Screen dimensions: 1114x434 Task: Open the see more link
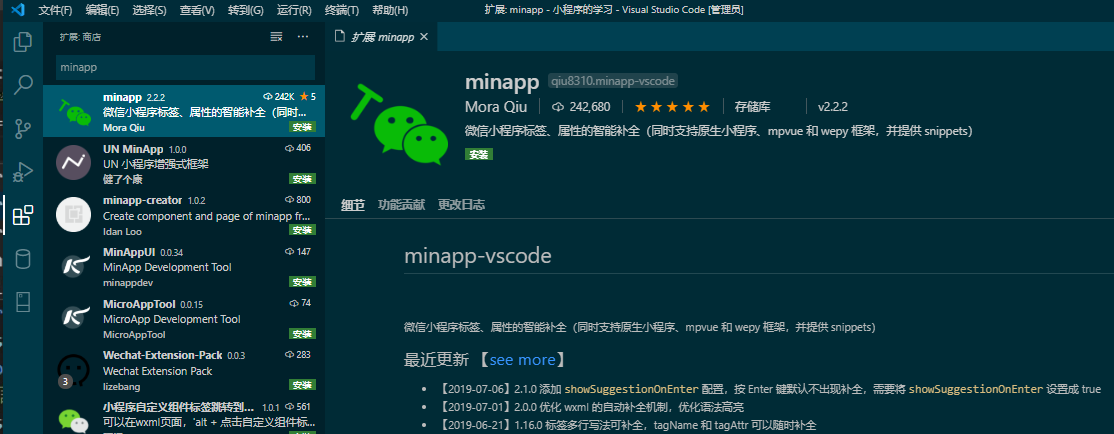point(522,359)
